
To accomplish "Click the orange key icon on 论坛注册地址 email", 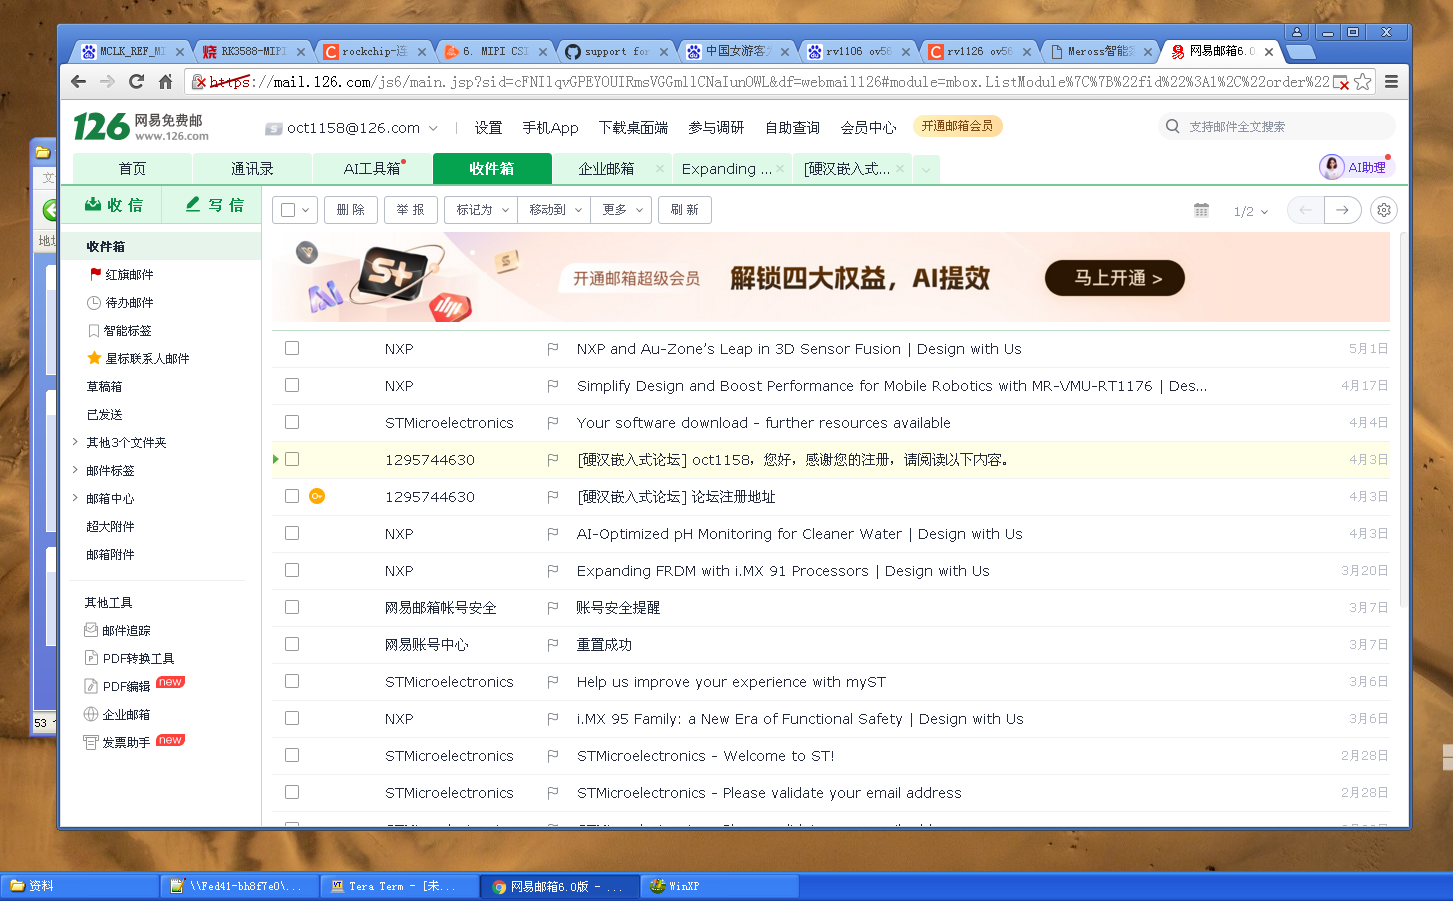I will (317, 496).
